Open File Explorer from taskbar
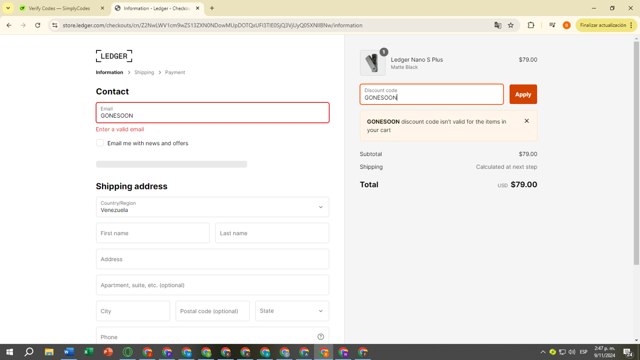 pos(49,352)
